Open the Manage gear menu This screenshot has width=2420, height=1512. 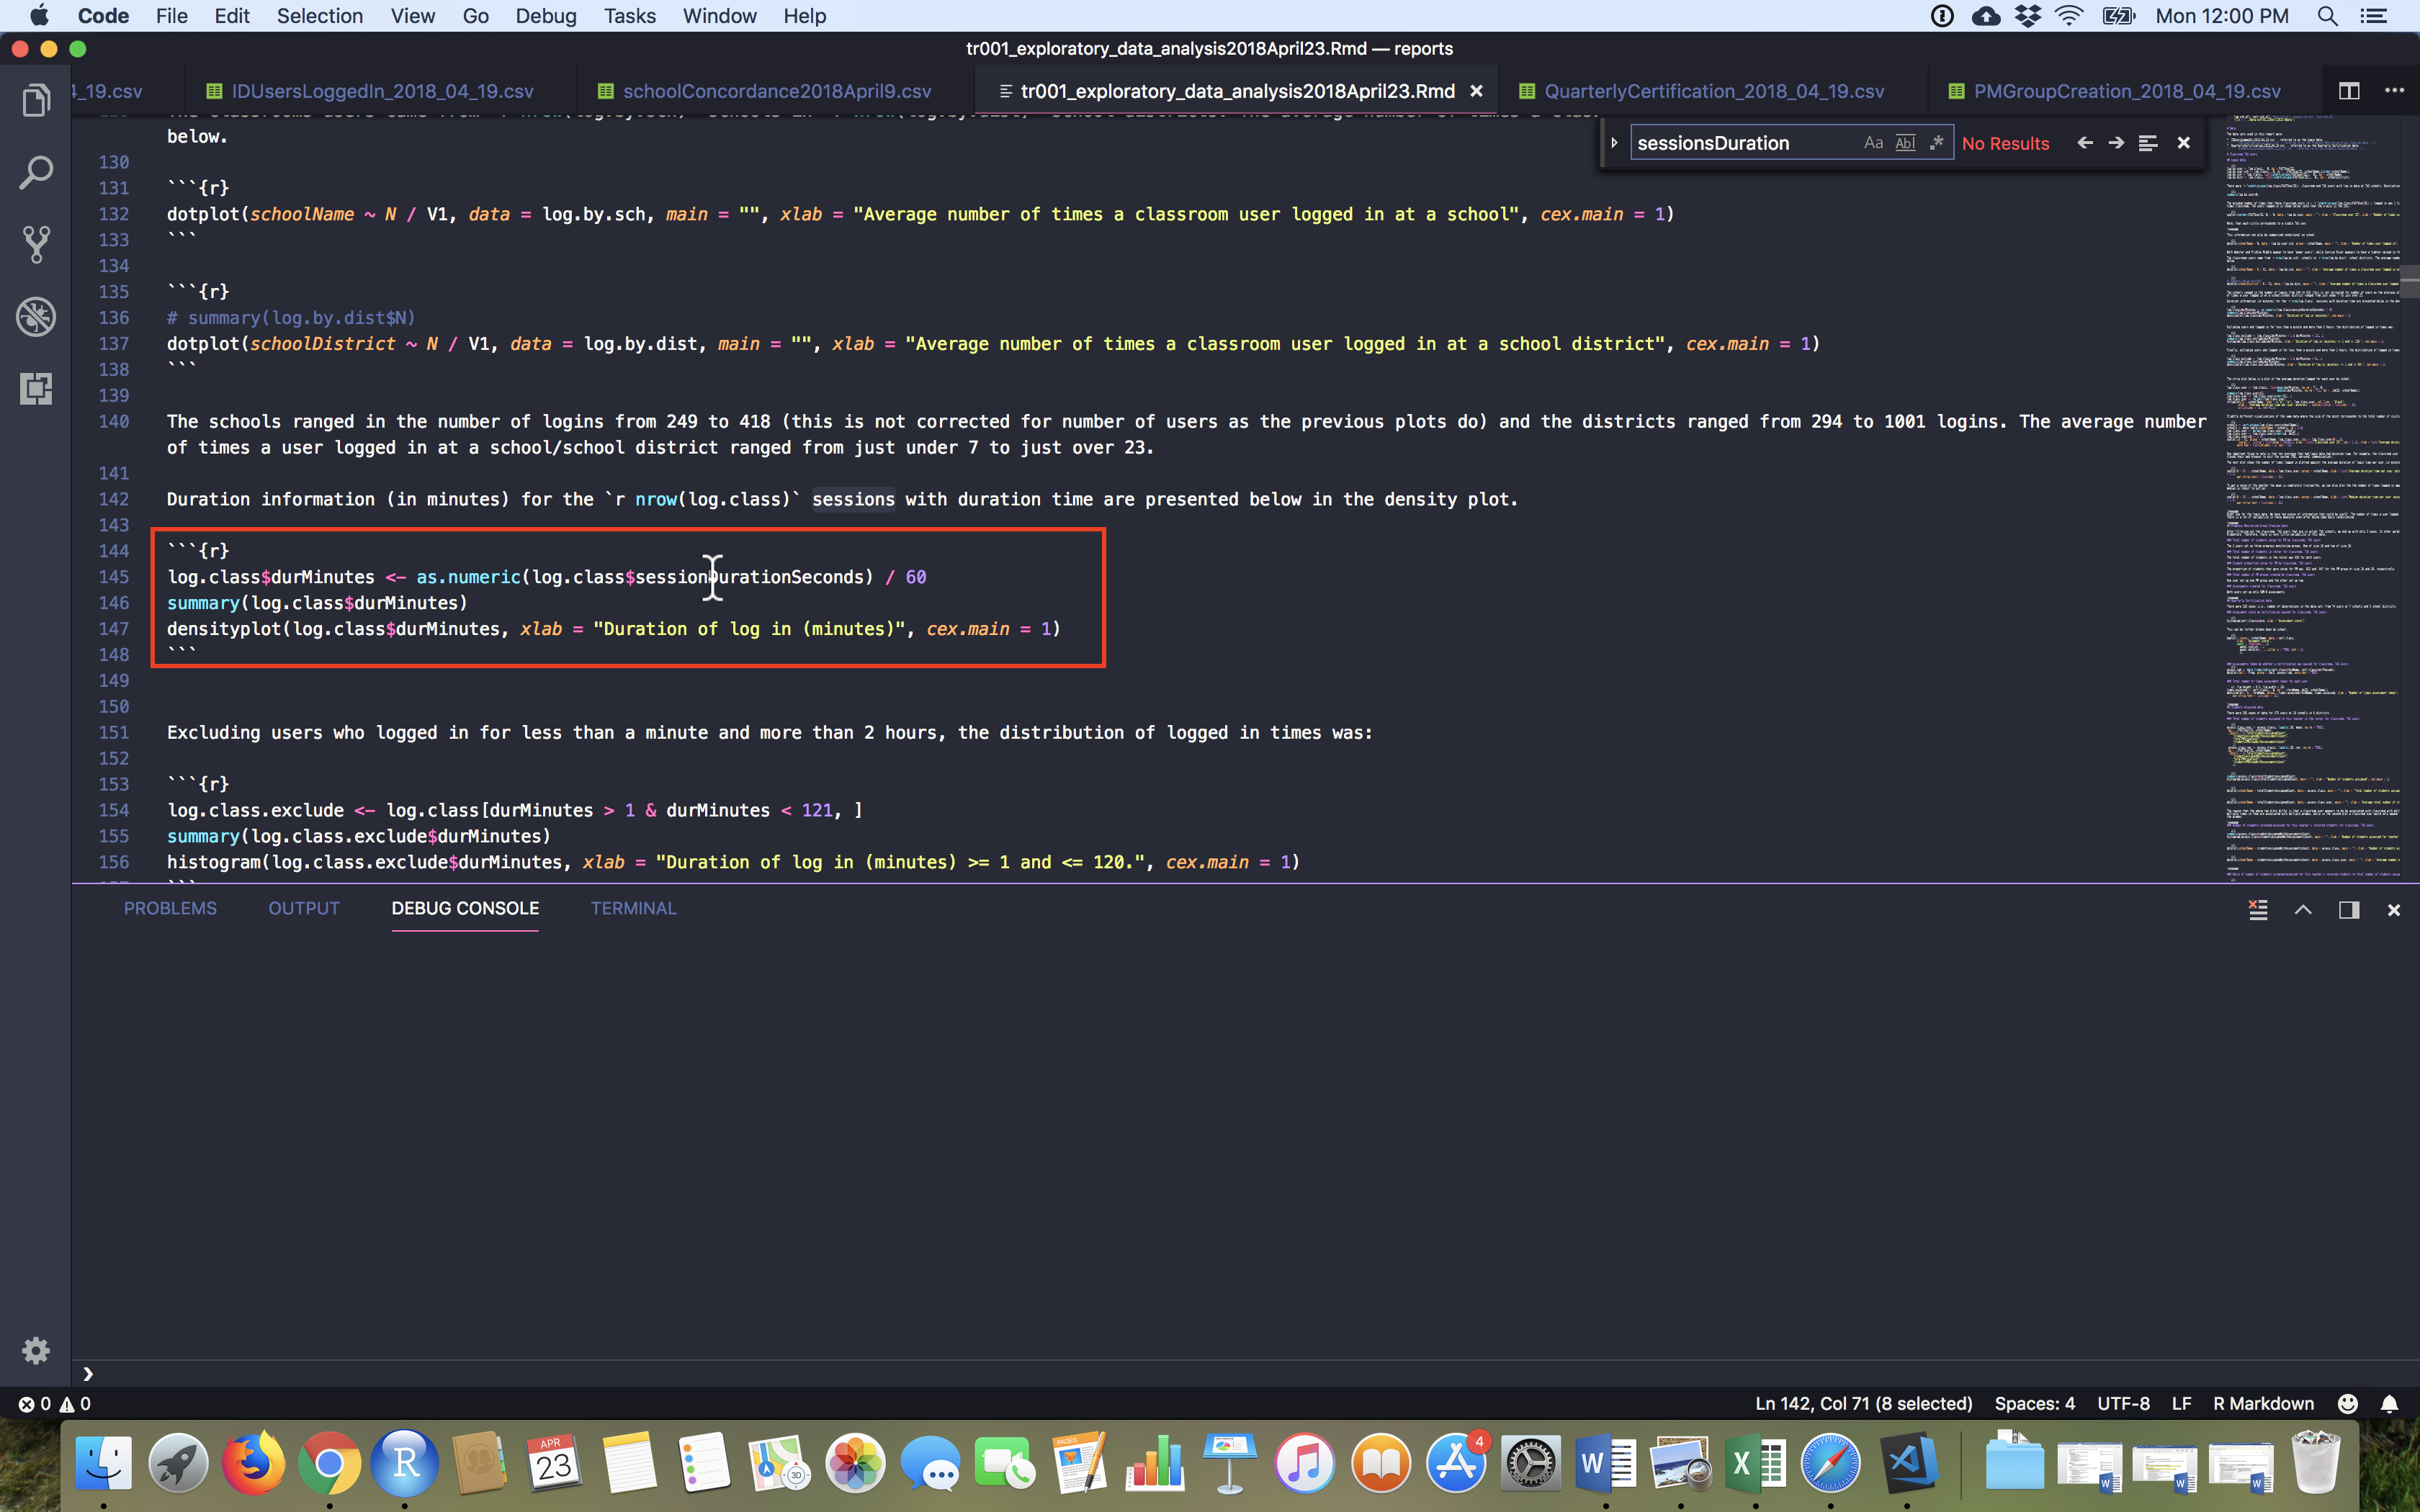click(x=36, y=1350)
